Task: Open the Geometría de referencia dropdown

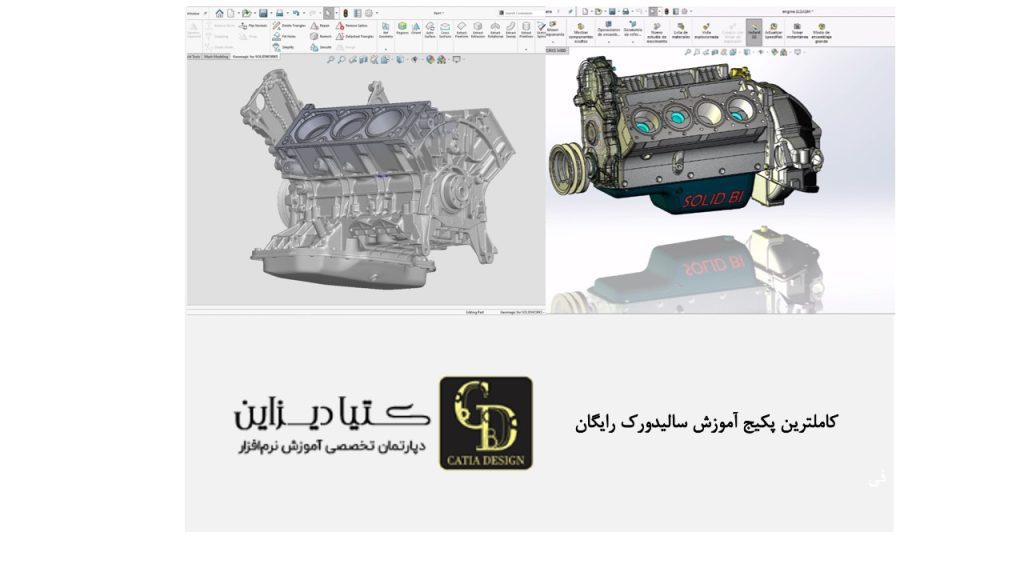Action: coord(633,41)
